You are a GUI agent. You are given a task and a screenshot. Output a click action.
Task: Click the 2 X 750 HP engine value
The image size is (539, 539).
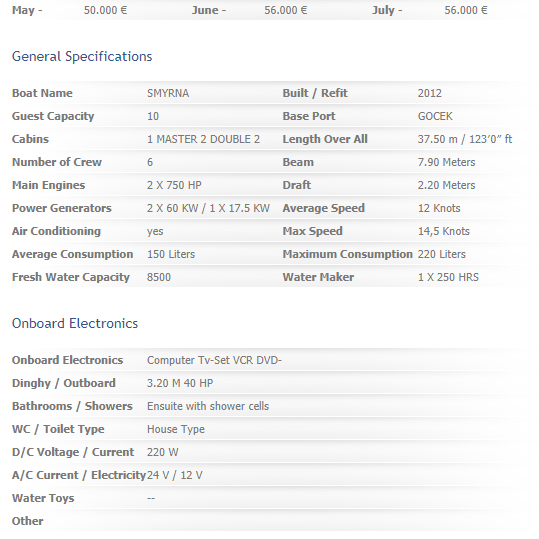pos(174,185)
